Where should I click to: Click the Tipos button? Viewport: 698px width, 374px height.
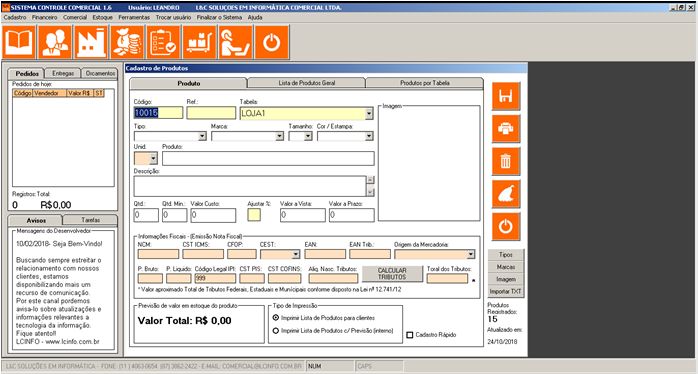pos(506,255)
